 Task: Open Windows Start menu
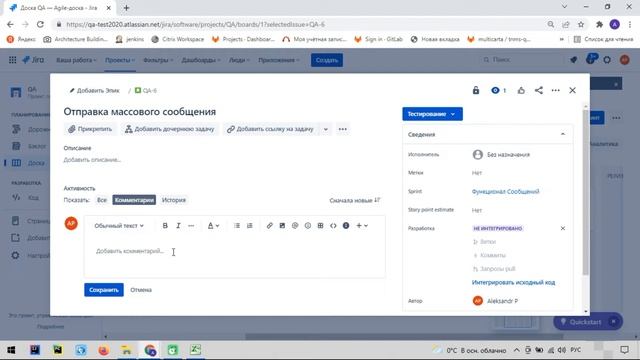11,350
